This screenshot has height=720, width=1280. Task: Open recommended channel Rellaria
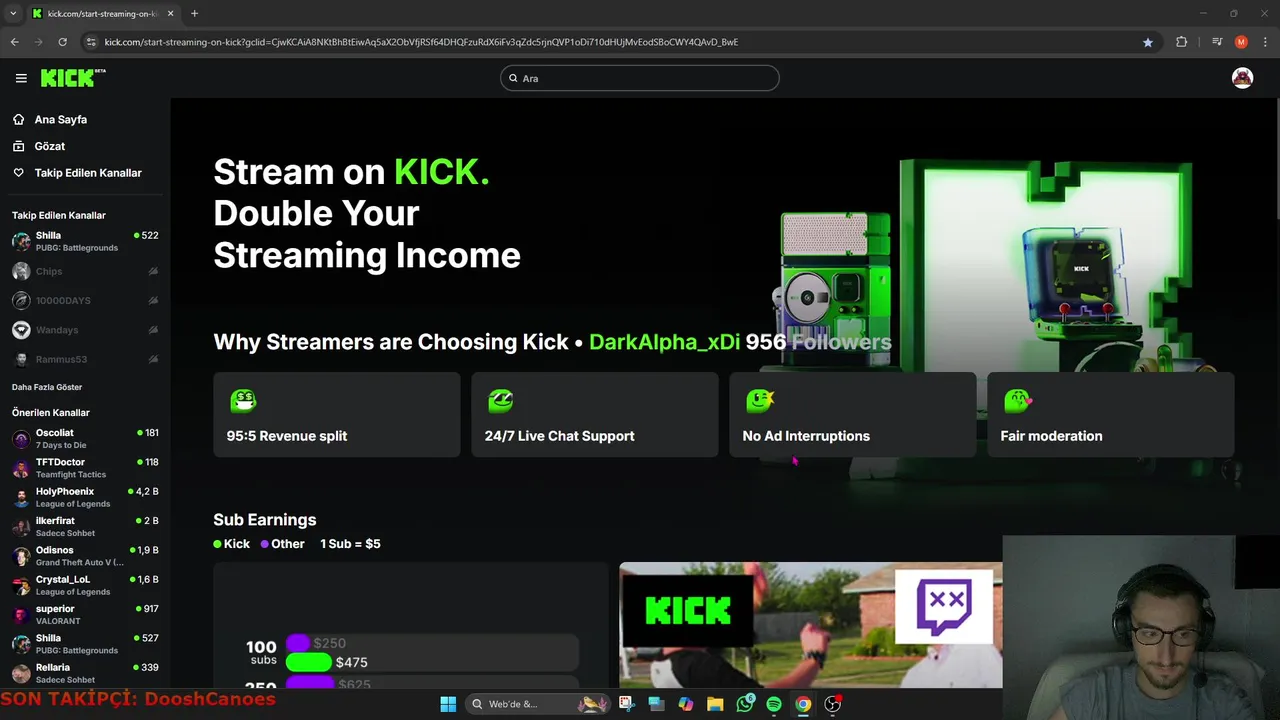click(85, 673)
